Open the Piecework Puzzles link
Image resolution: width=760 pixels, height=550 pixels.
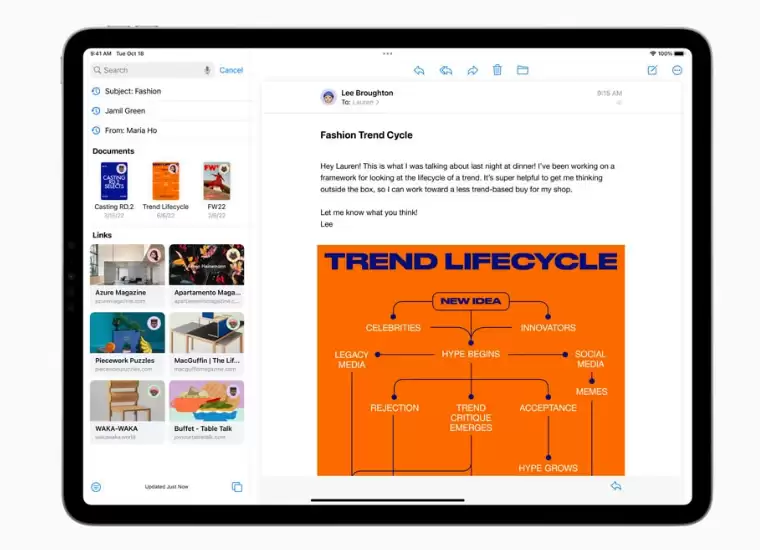127,344
